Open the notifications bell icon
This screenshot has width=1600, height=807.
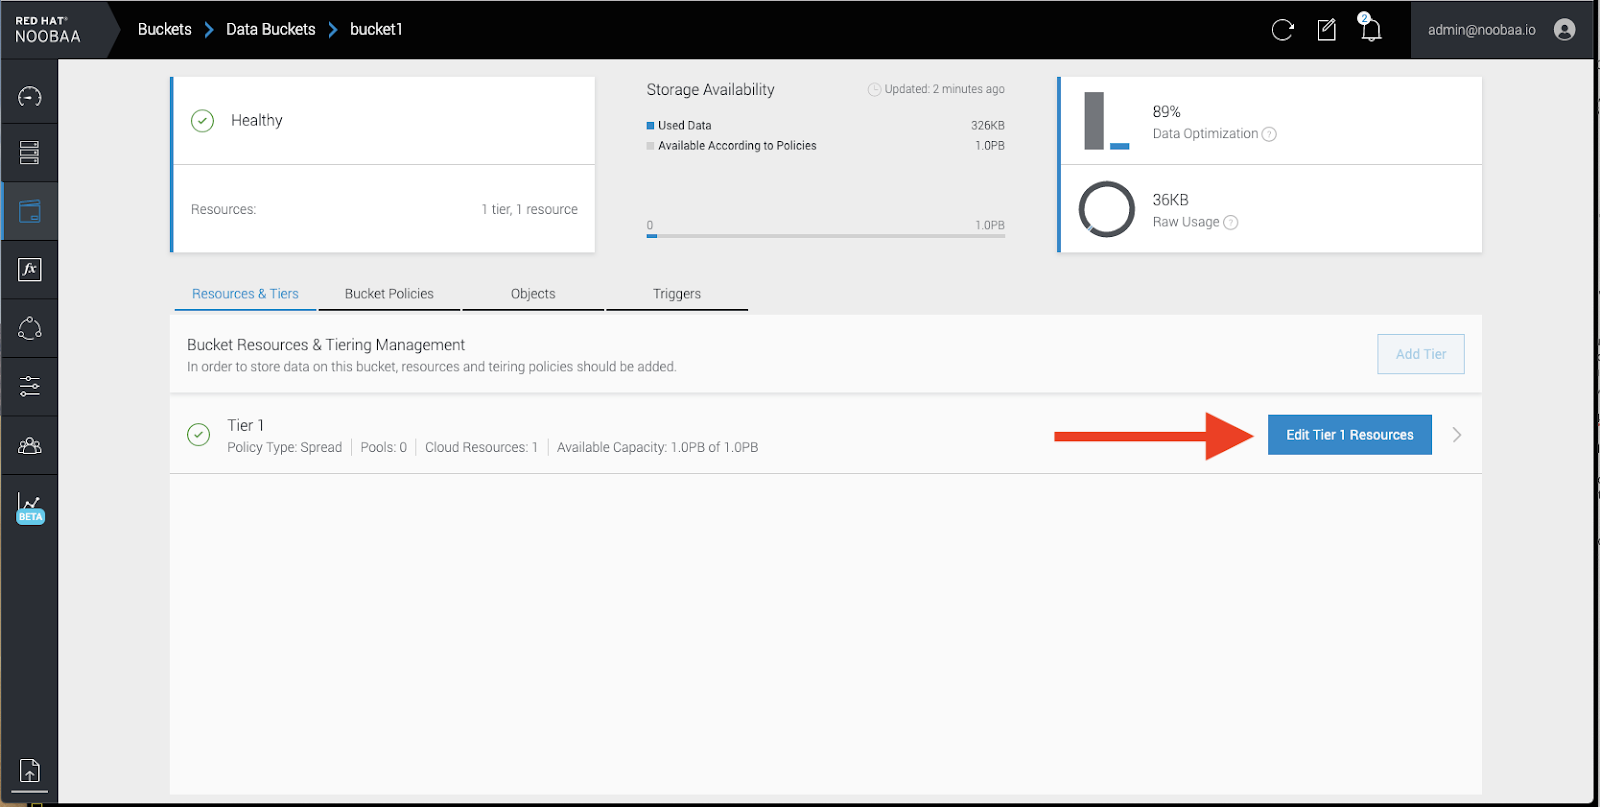(1371, 30)
